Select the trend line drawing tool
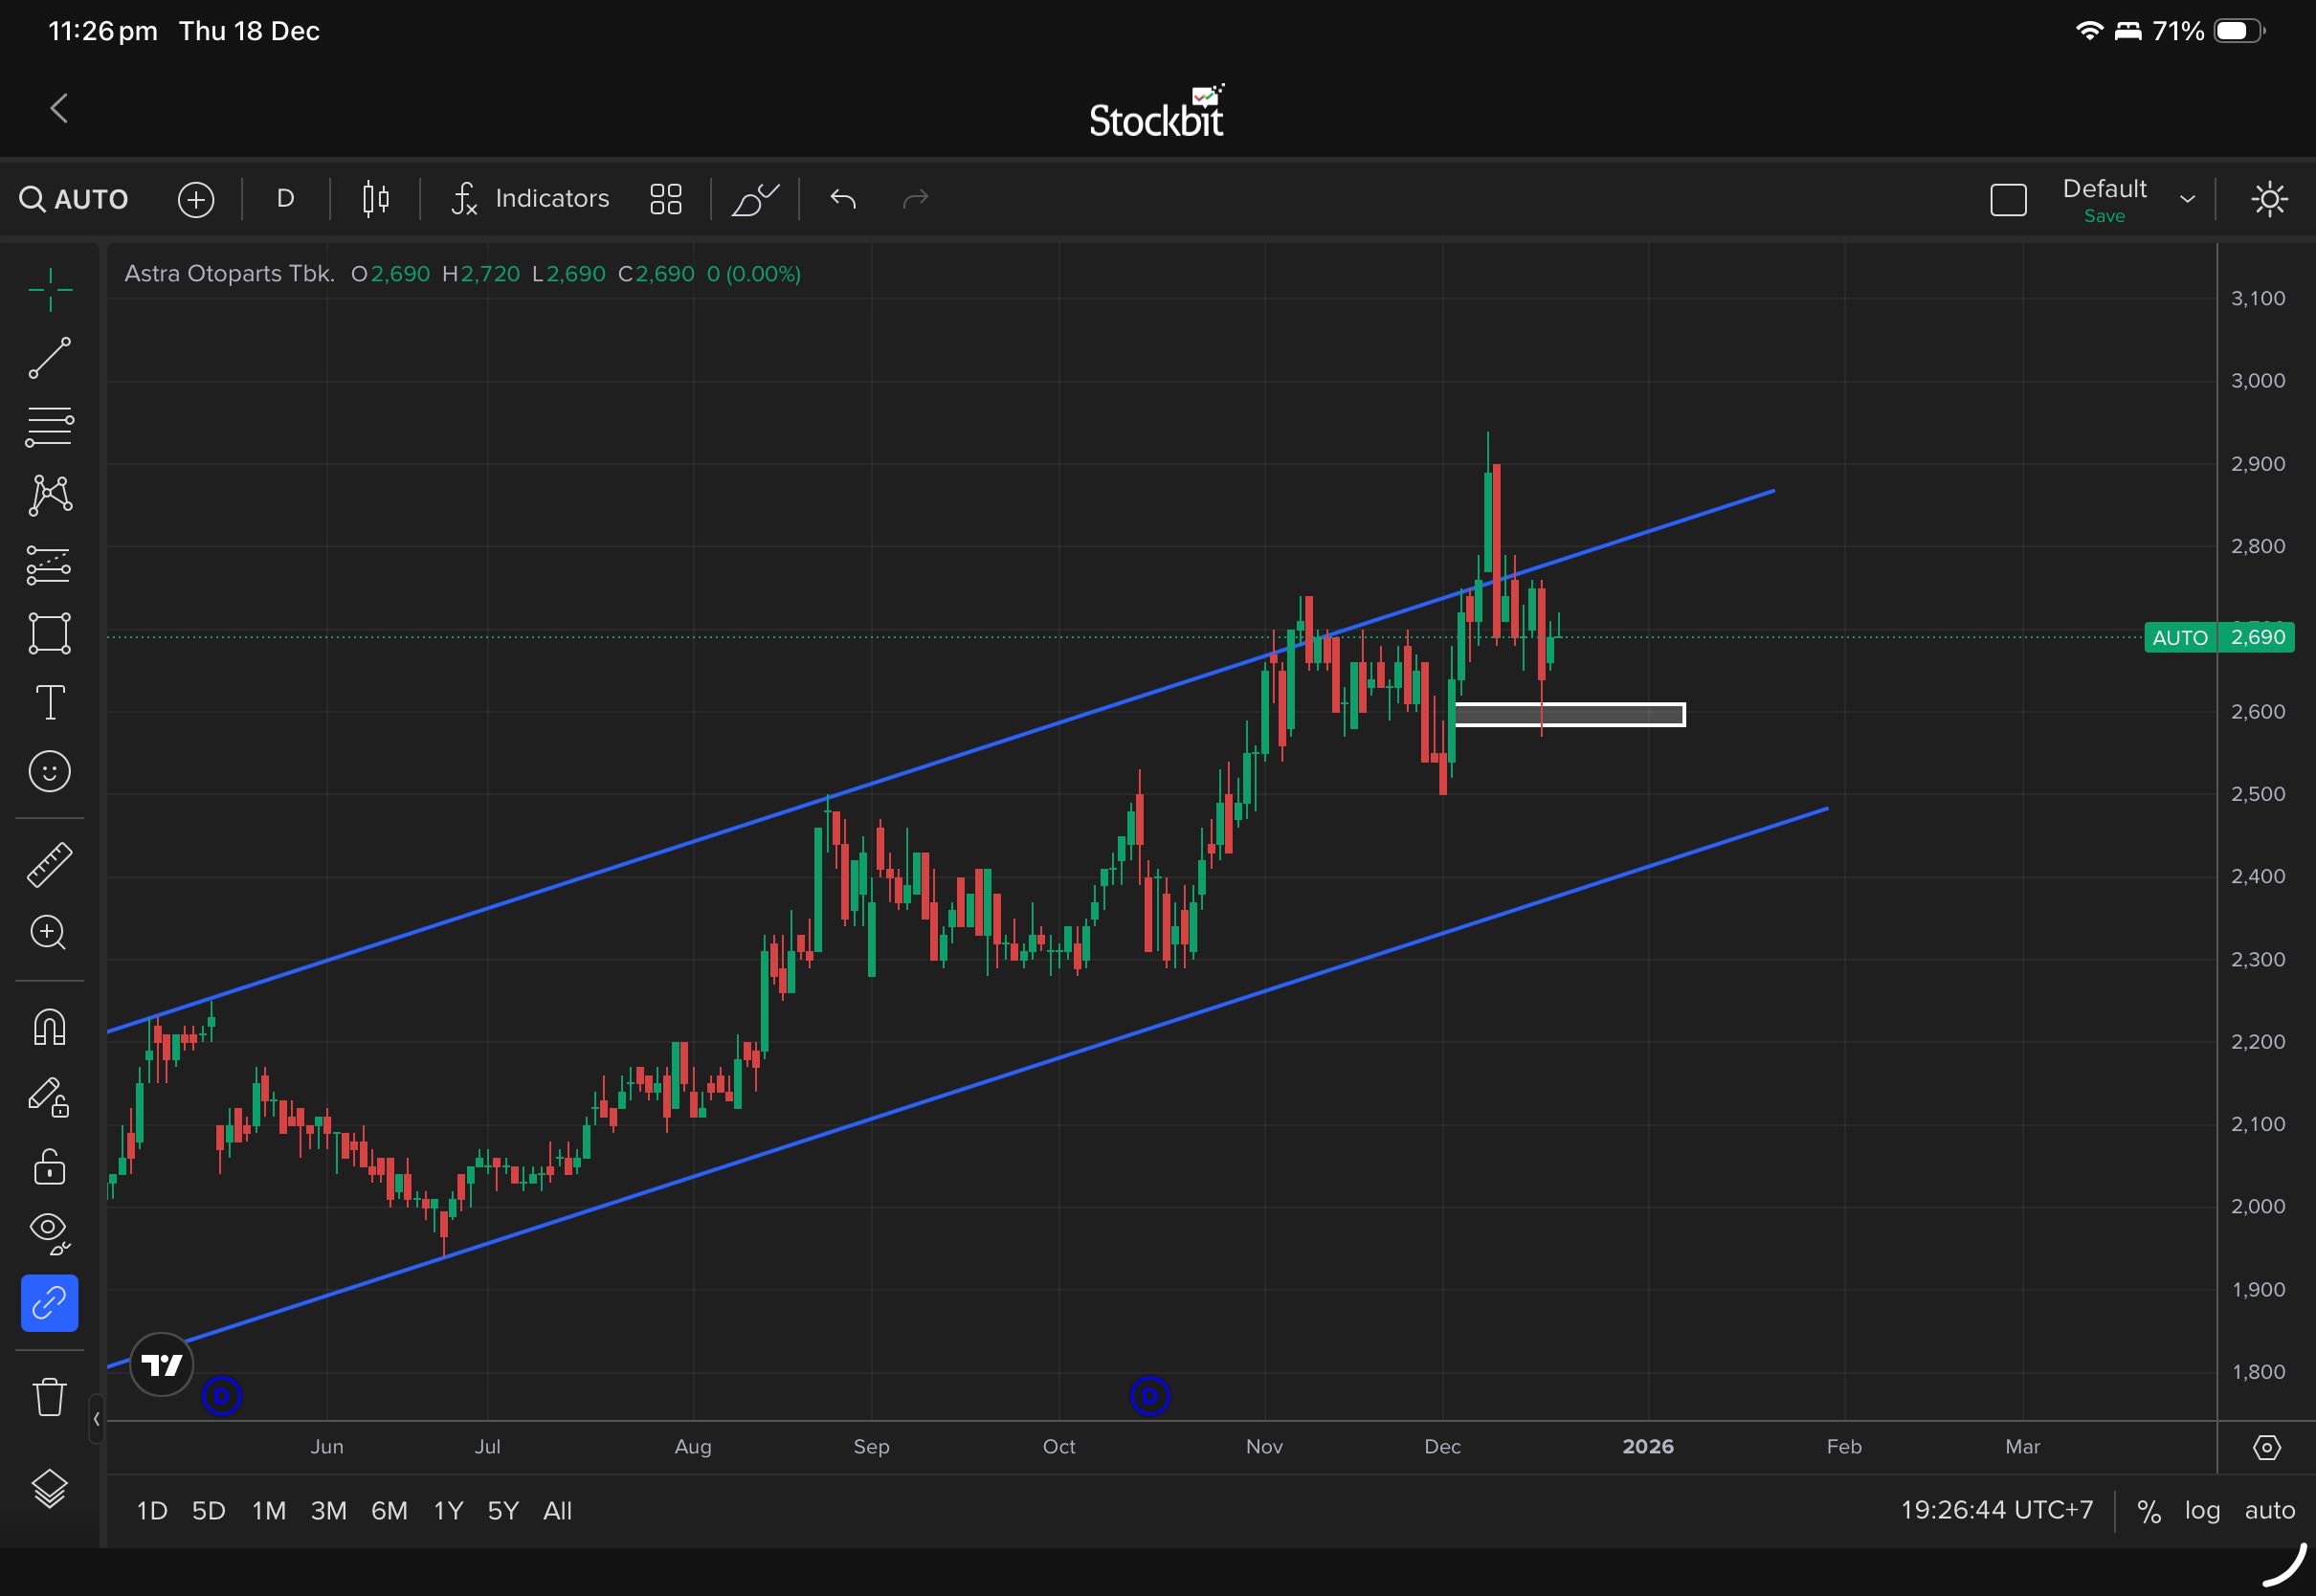The width and height of the screenshot is (2316, 1596). tap(49, 358)
